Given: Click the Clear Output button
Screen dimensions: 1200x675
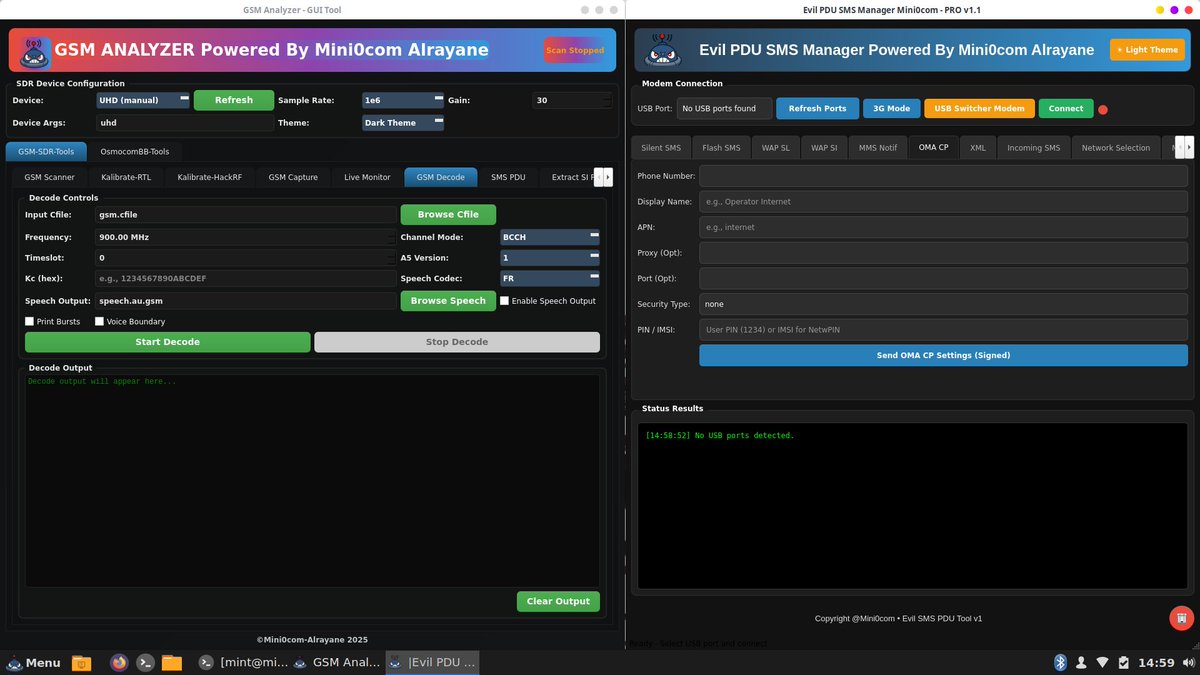Looking at the screenshot, I should click(x=558, y=601).
